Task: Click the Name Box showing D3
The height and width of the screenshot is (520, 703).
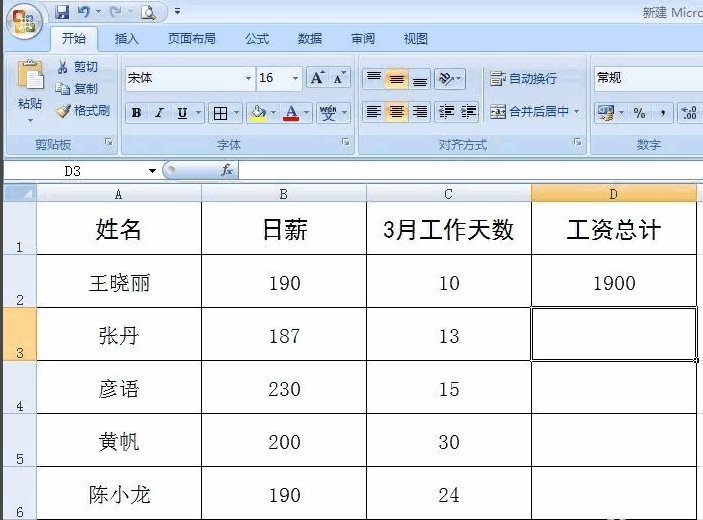Action: pyautogui.click(x=73, y=171)
